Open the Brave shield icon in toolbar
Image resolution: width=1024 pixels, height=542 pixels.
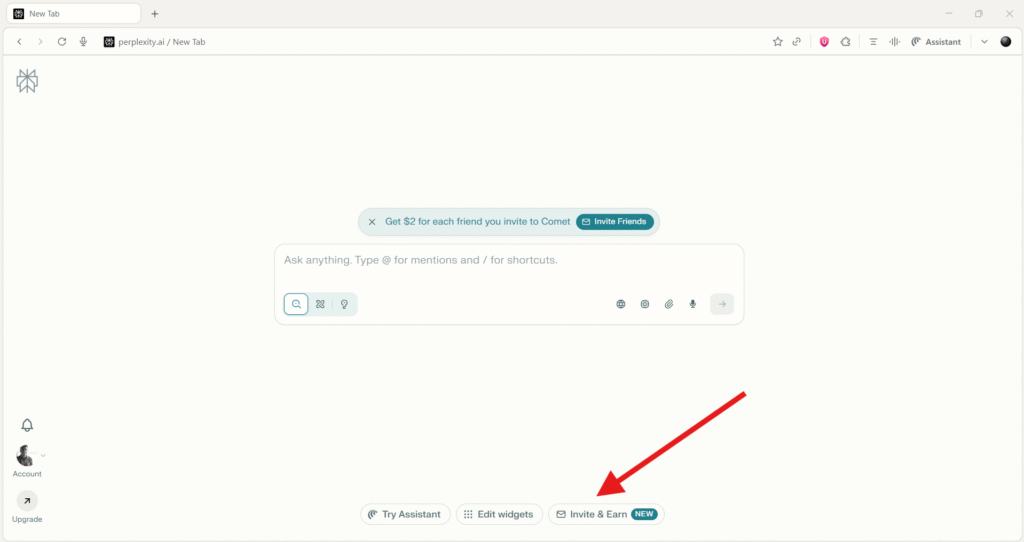[824, 42]
